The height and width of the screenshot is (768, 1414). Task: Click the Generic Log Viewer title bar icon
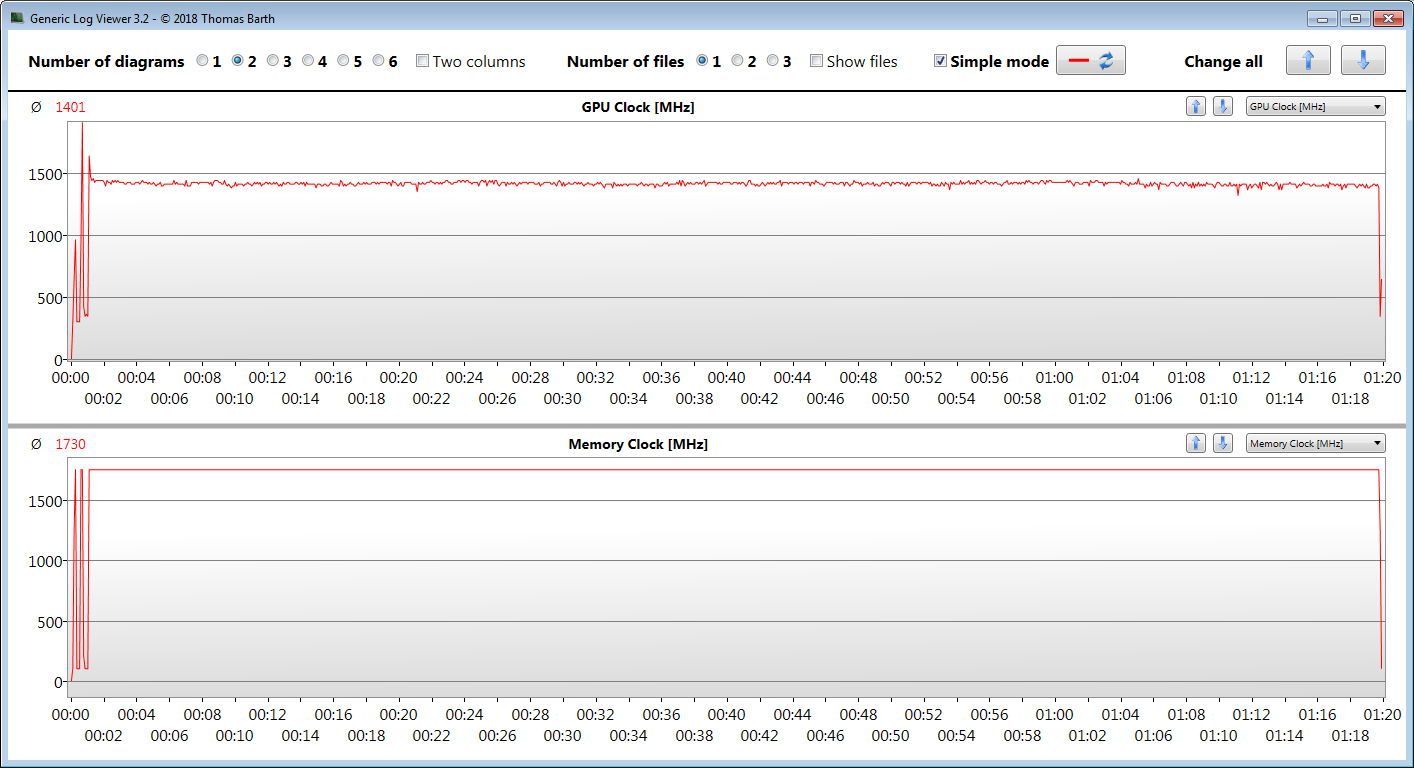tap(17, 18)
